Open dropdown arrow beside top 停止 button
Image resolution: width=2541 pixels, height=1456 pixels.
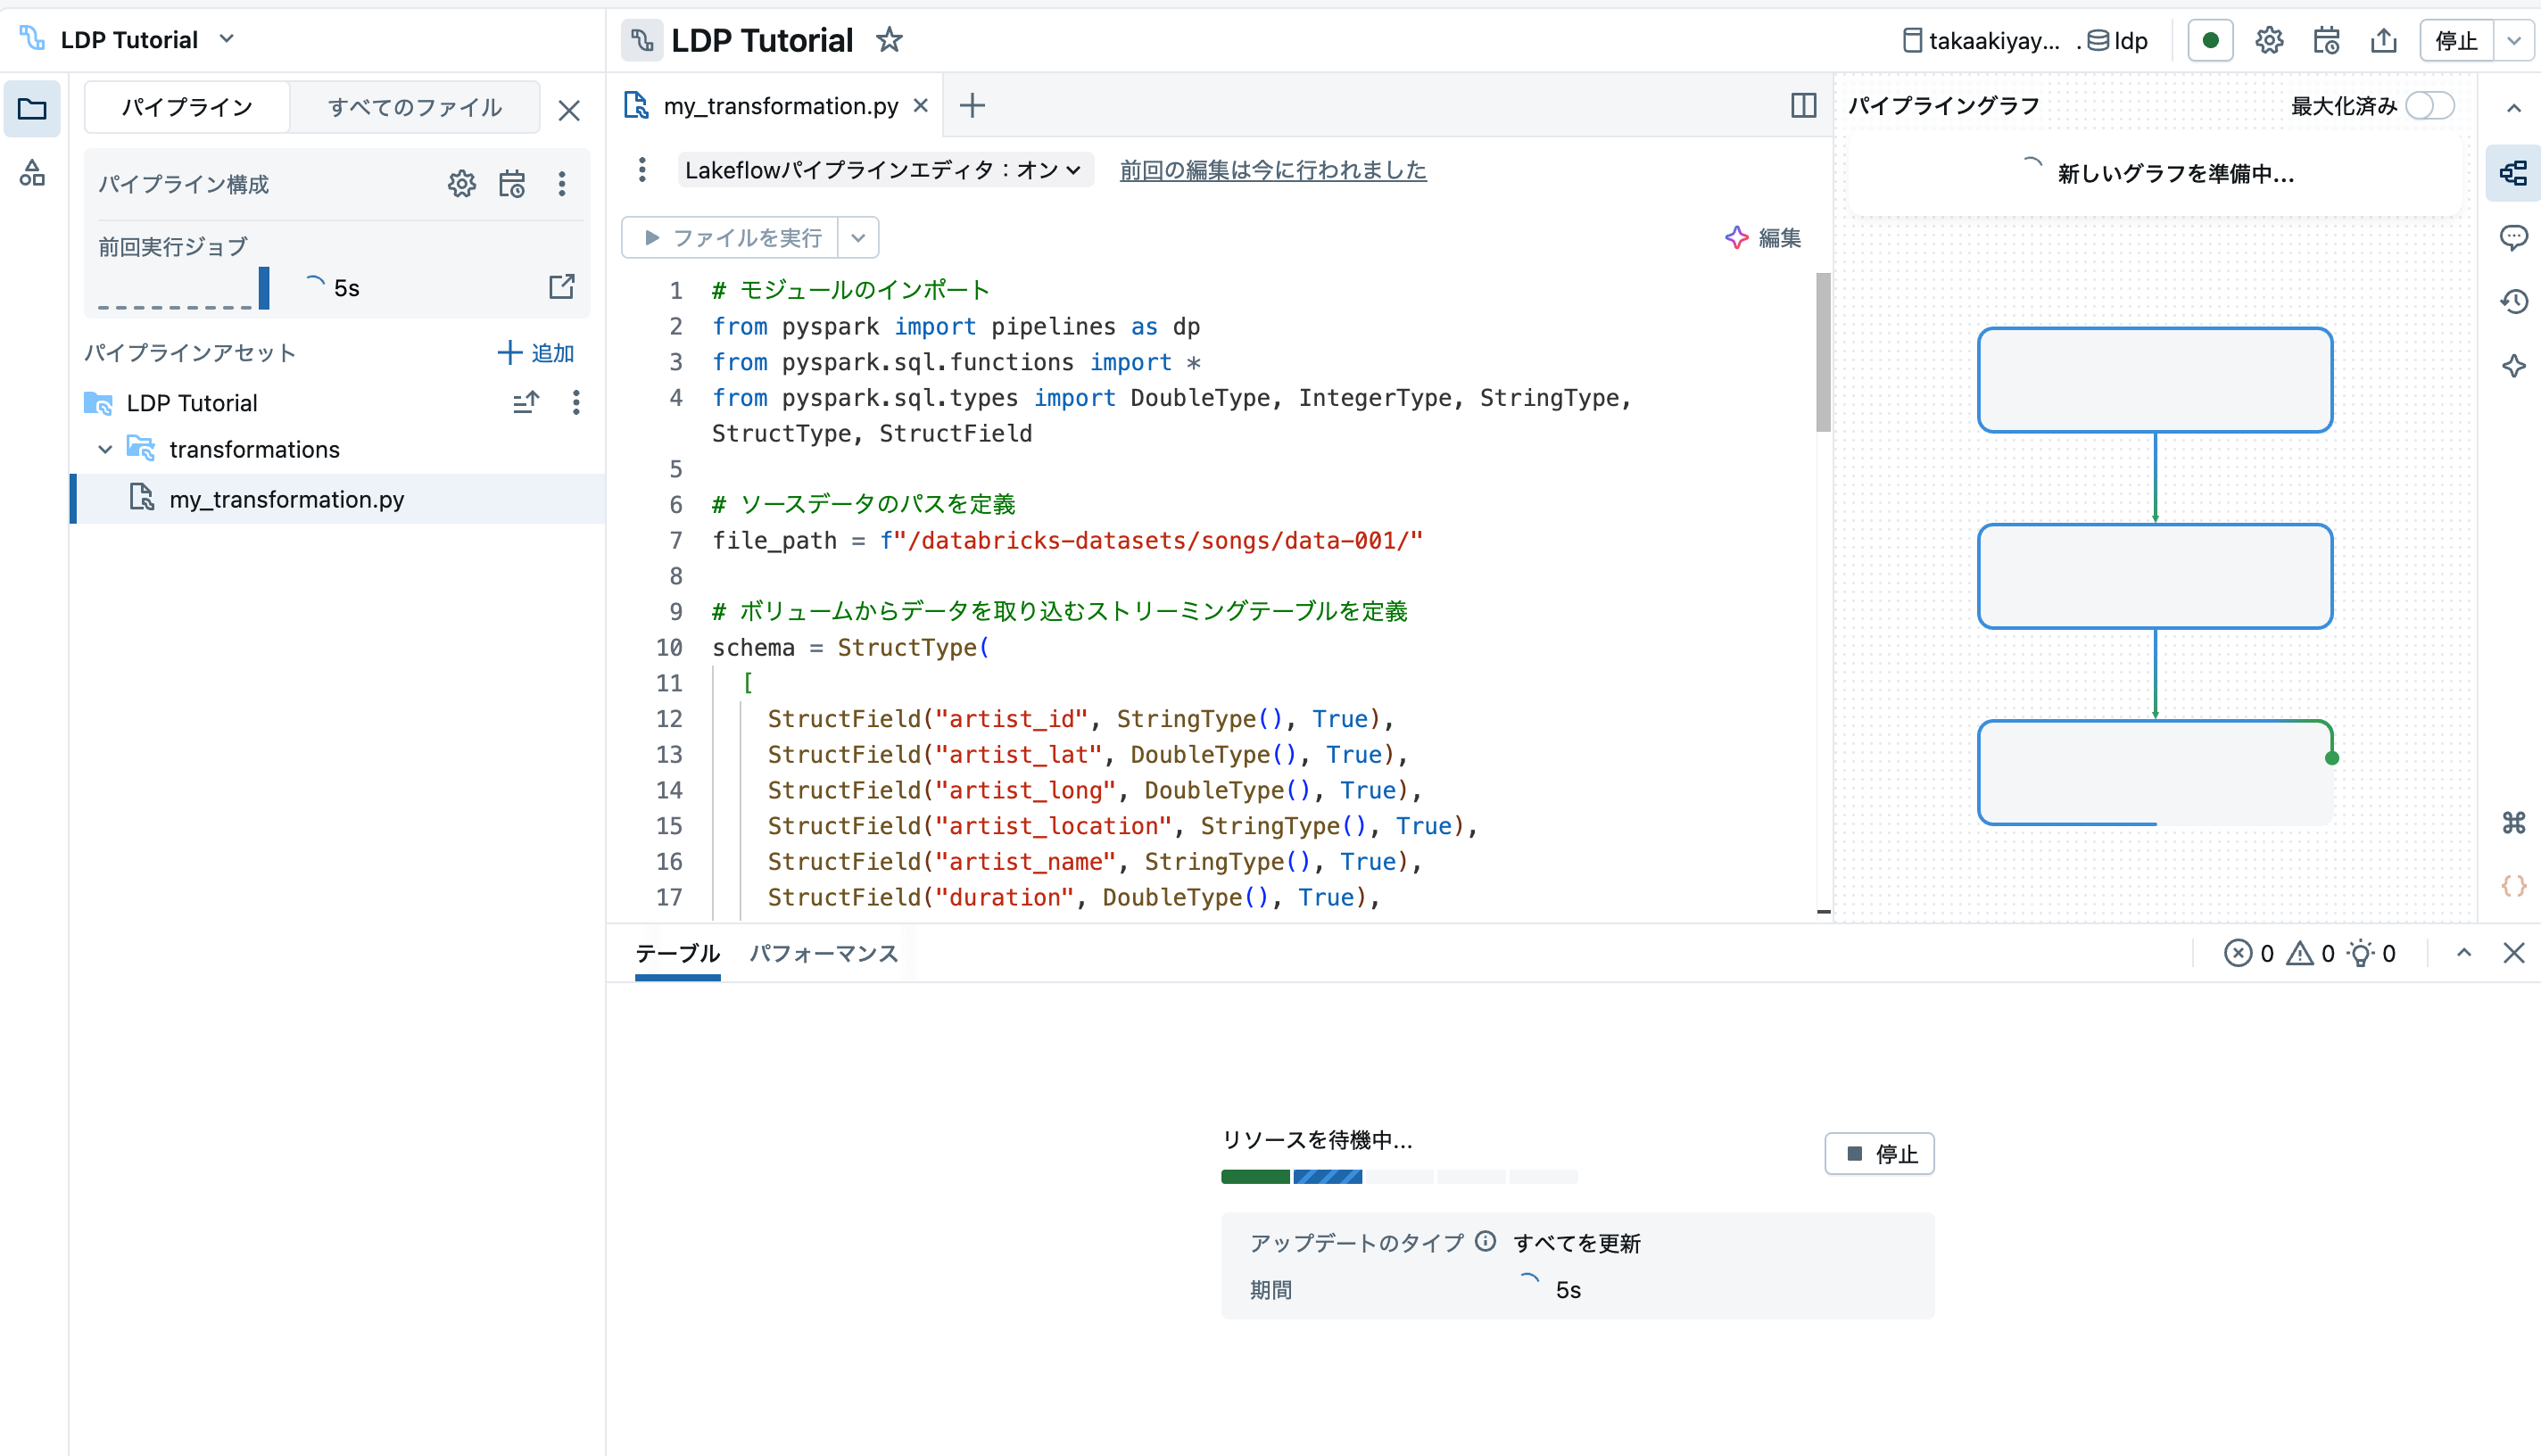2513,40
